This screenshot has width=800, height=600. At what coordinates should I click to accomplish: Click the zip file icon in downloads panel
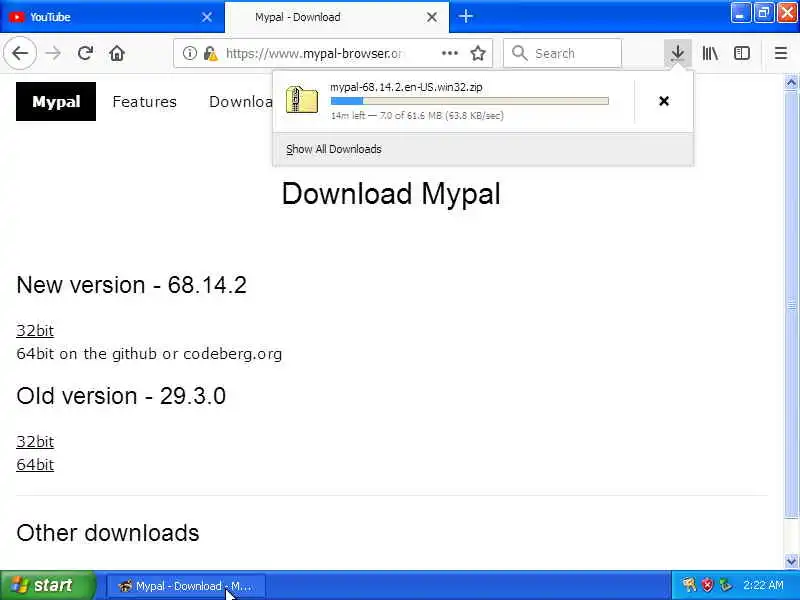point(302,99)
